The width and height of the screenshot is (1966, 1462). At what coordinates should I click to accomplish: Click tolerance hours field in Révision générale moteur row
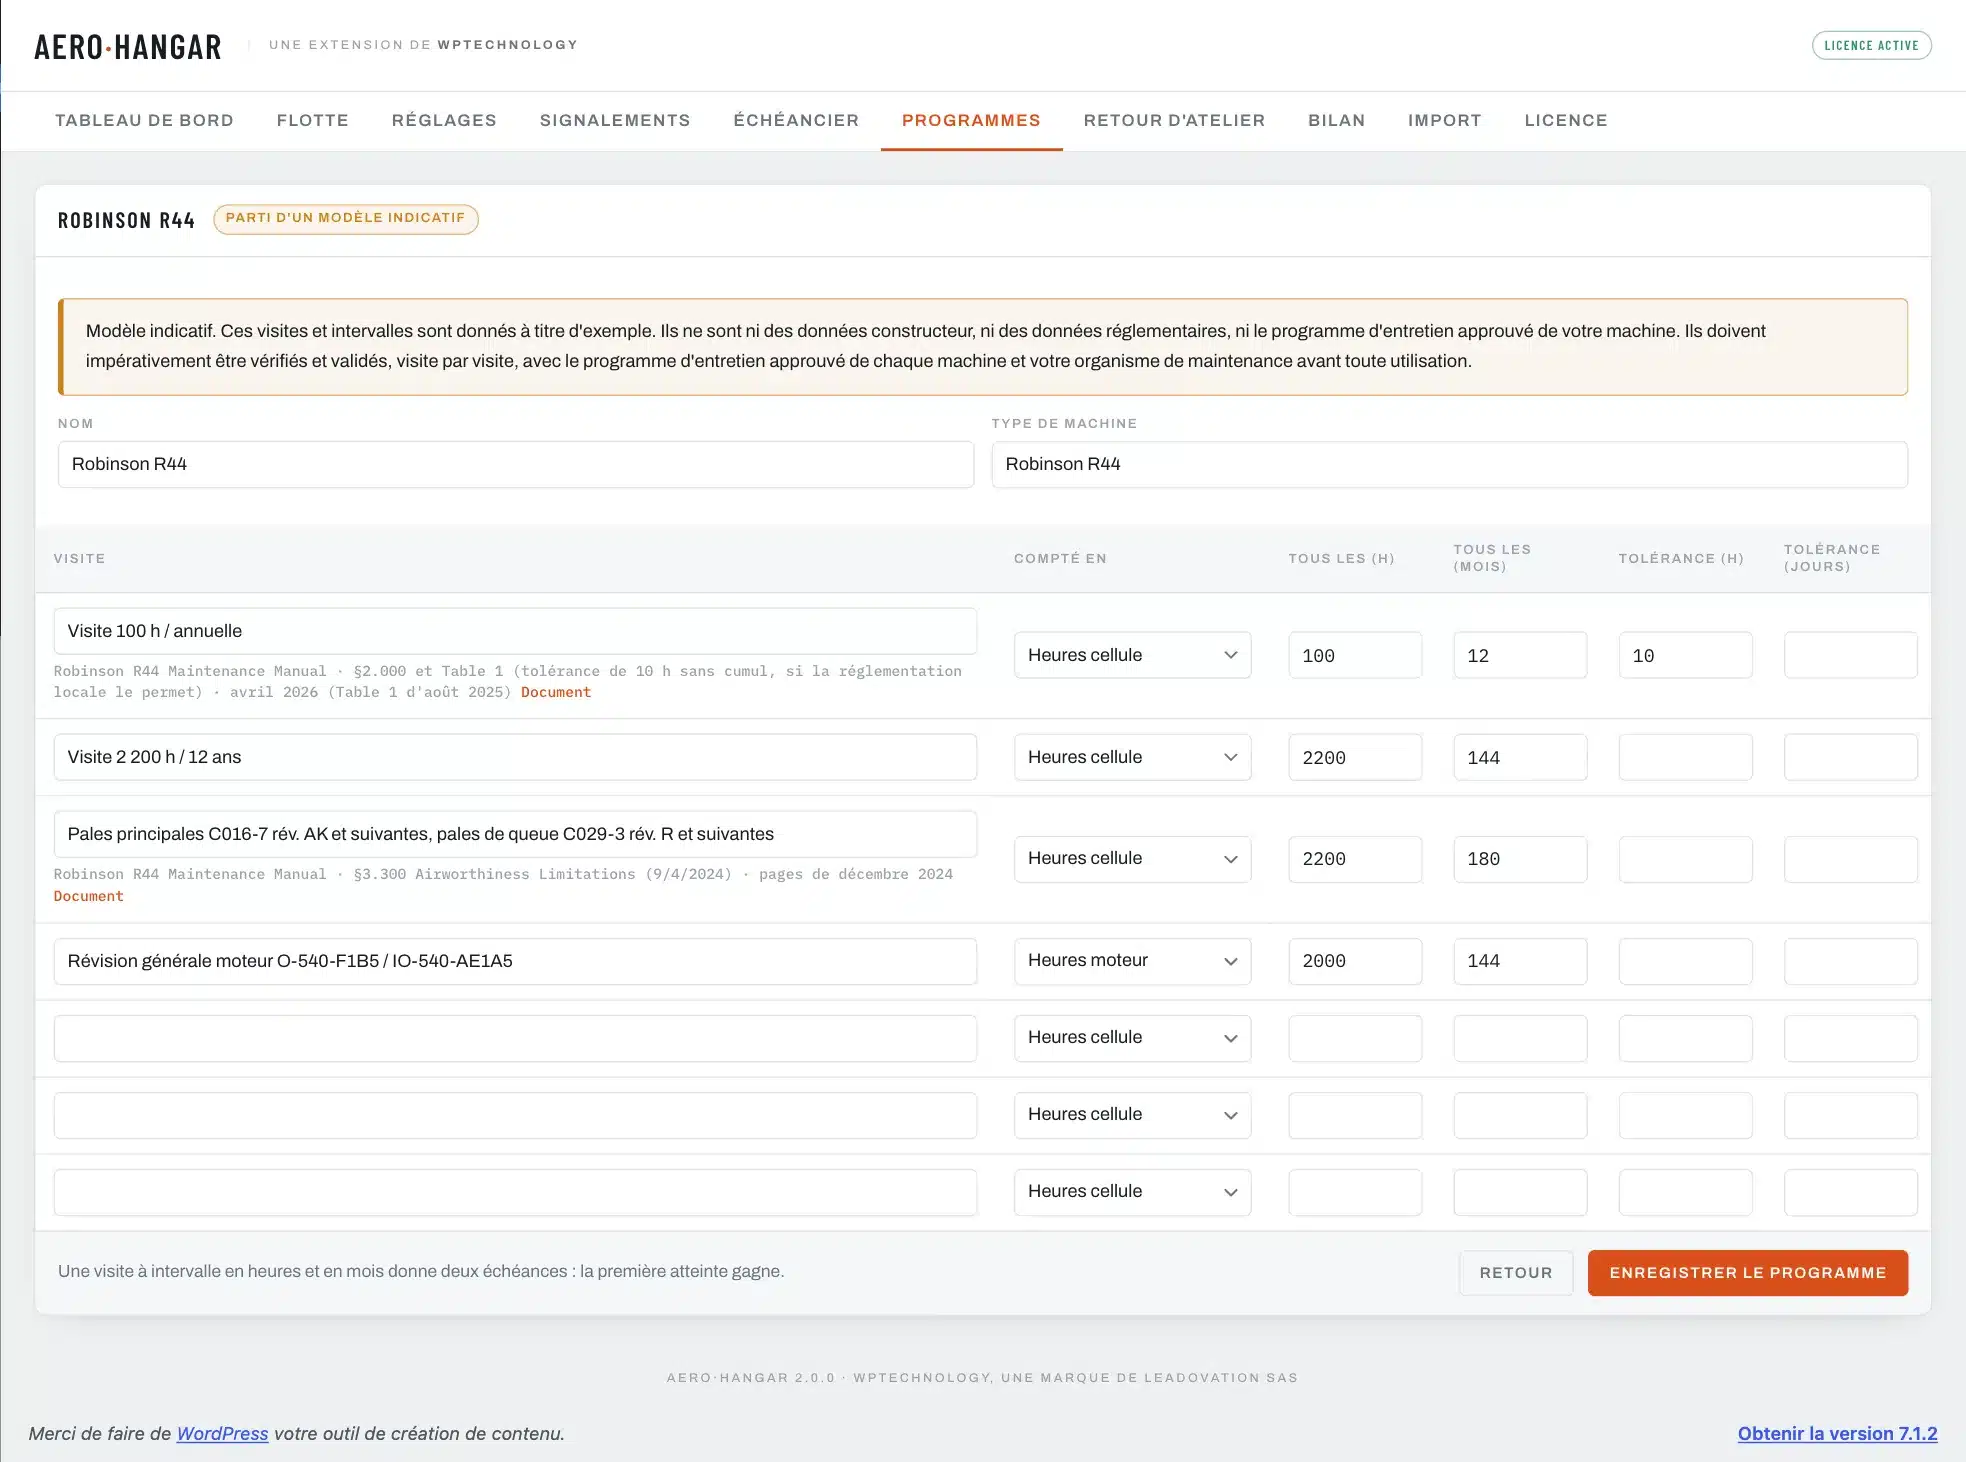pos(1685,961)
